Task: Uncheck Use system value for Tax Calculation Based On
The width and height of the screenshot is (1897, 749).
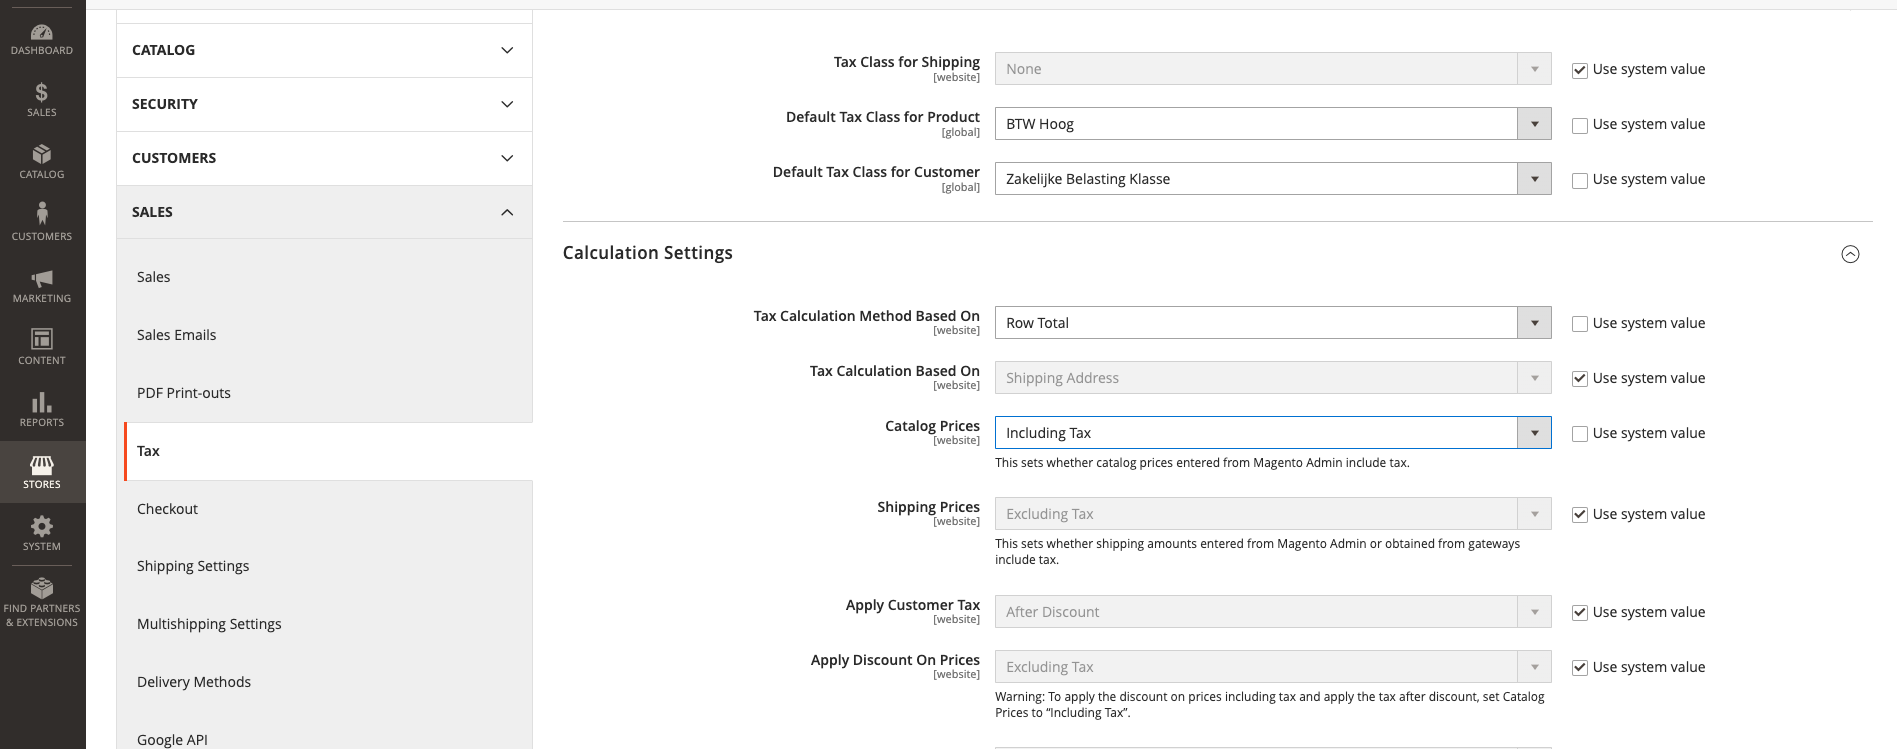Action: 1580,379
